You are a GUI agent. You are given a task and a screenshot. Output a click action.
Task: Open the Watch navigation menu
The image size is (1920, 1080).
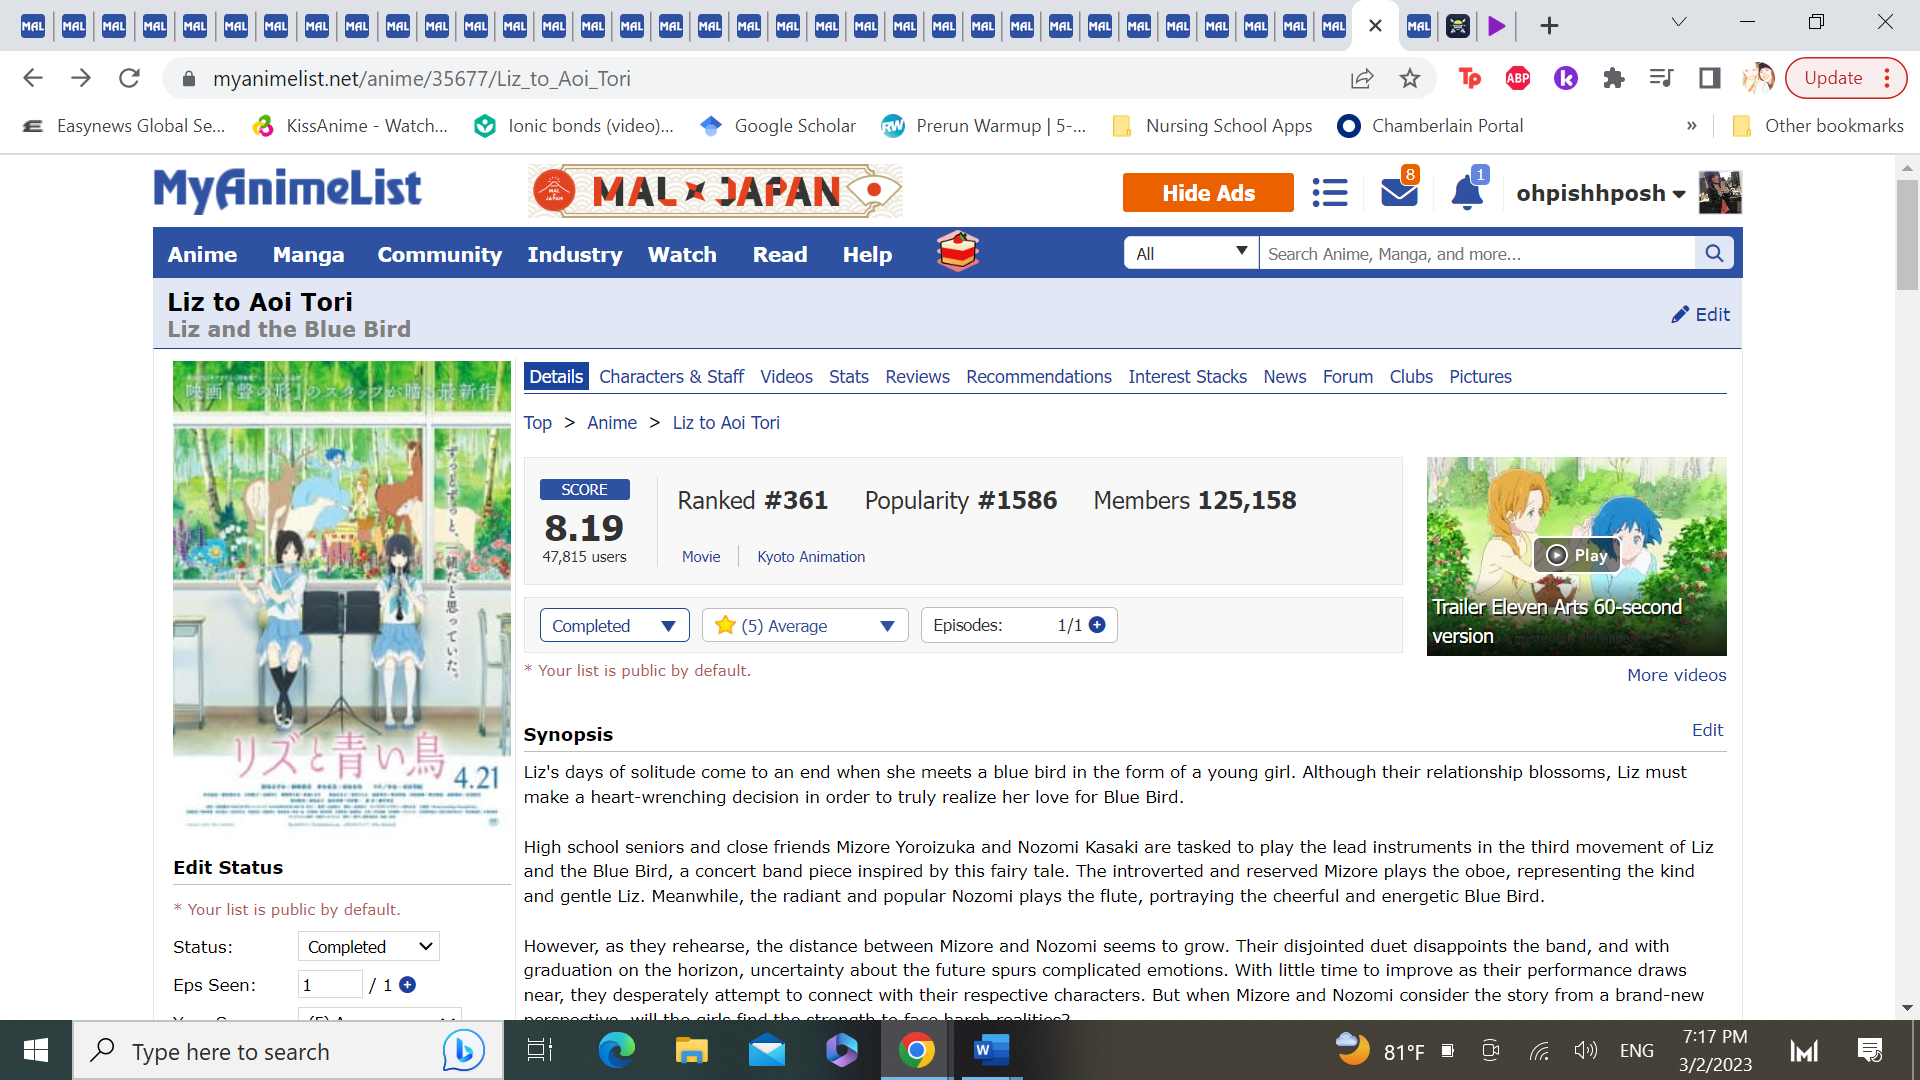[682, 254]
